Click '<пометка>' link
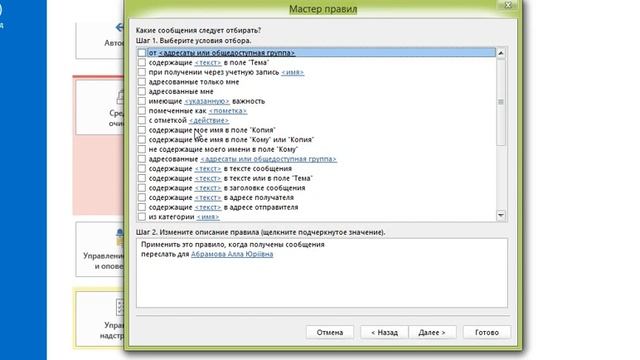This screenshot has height=360, width=640. point(228,111)
